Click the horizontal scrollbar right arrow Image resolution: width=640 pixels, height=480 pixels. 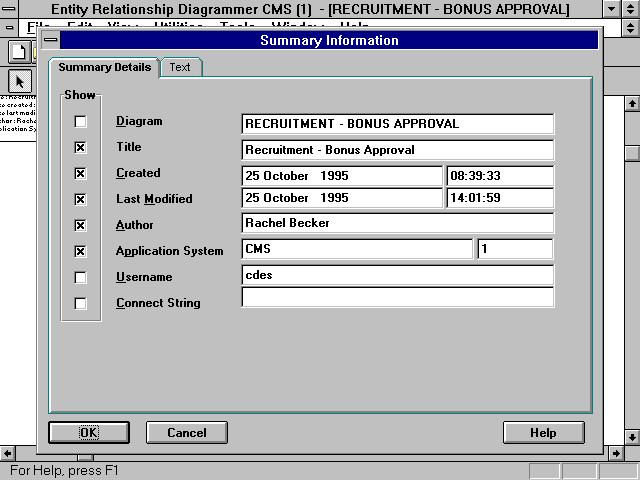pyautogui.click(x=614, y=454)
